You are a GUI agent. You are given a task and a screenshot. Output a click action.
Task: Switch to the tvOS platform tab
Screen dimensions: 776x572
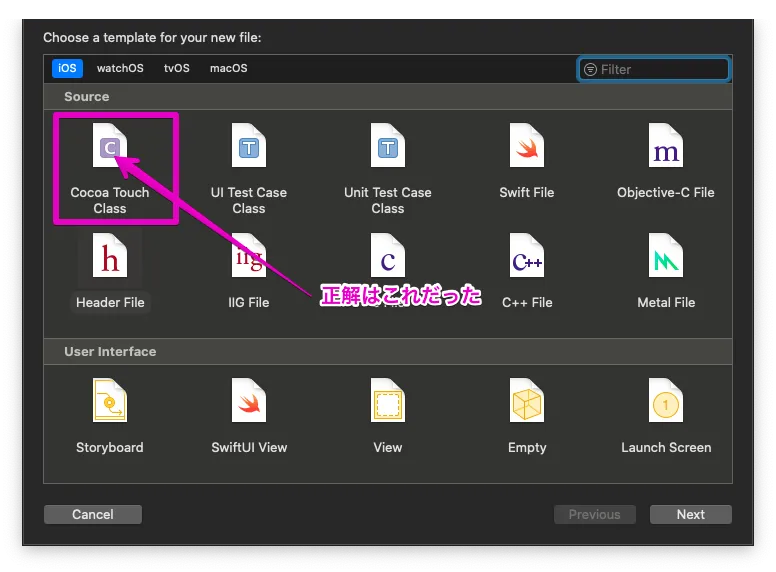point(176,69)
